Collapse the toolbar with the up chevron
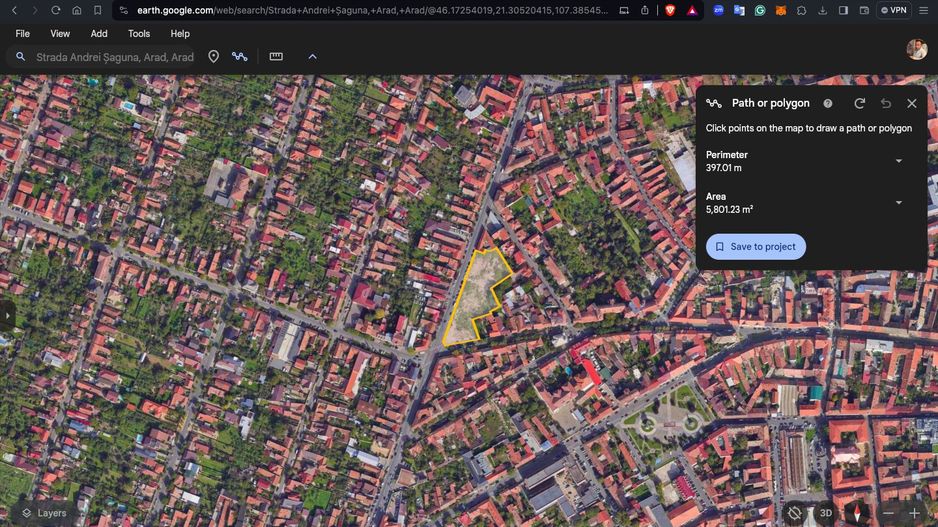Screen dimensions: 938x527 [312, 57]
